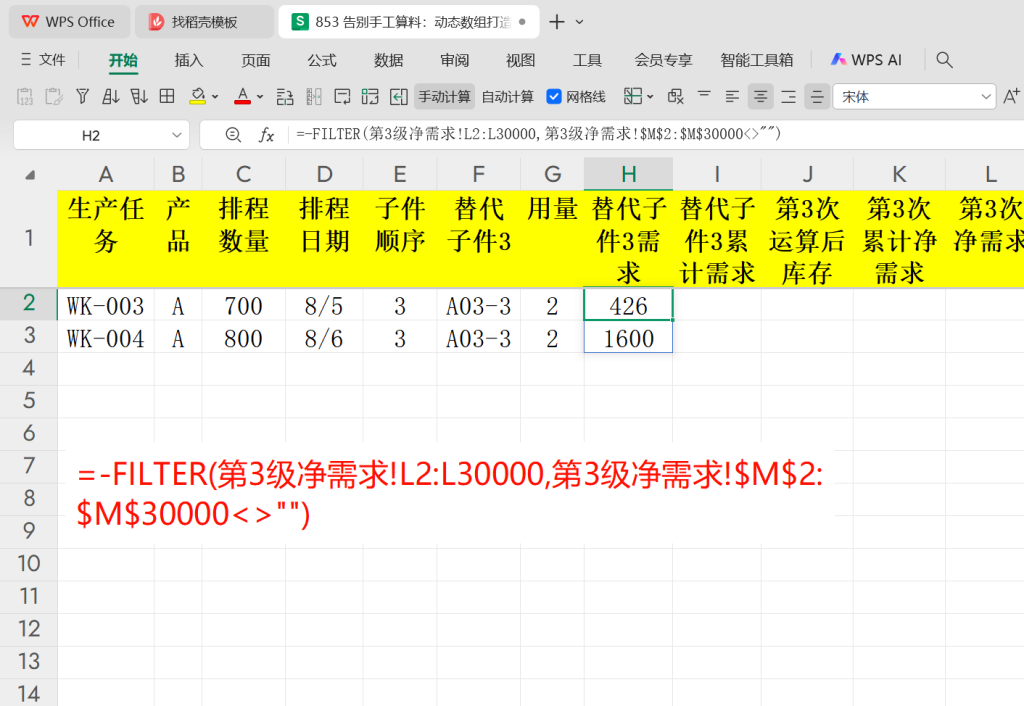Toggle the left align text icon
This screenshot has width=1024, height=706.
(x=732, y=97)
